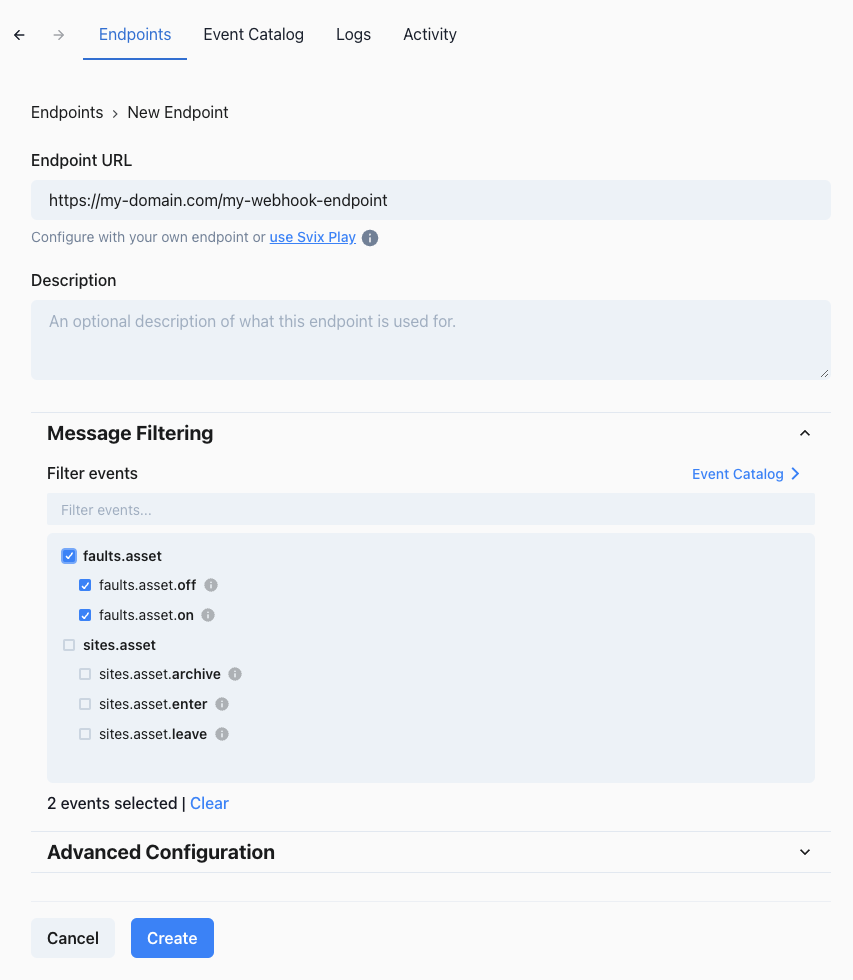Uncheck the faults.asset event group checkbox

click(68, 555)
